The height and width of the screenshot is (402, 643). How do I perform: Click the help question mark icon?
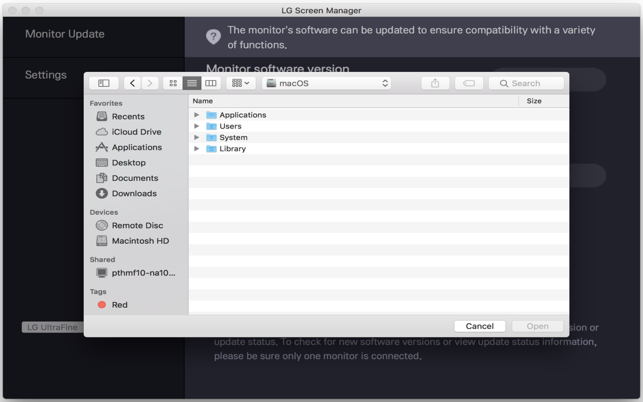(x=213, y=37)
